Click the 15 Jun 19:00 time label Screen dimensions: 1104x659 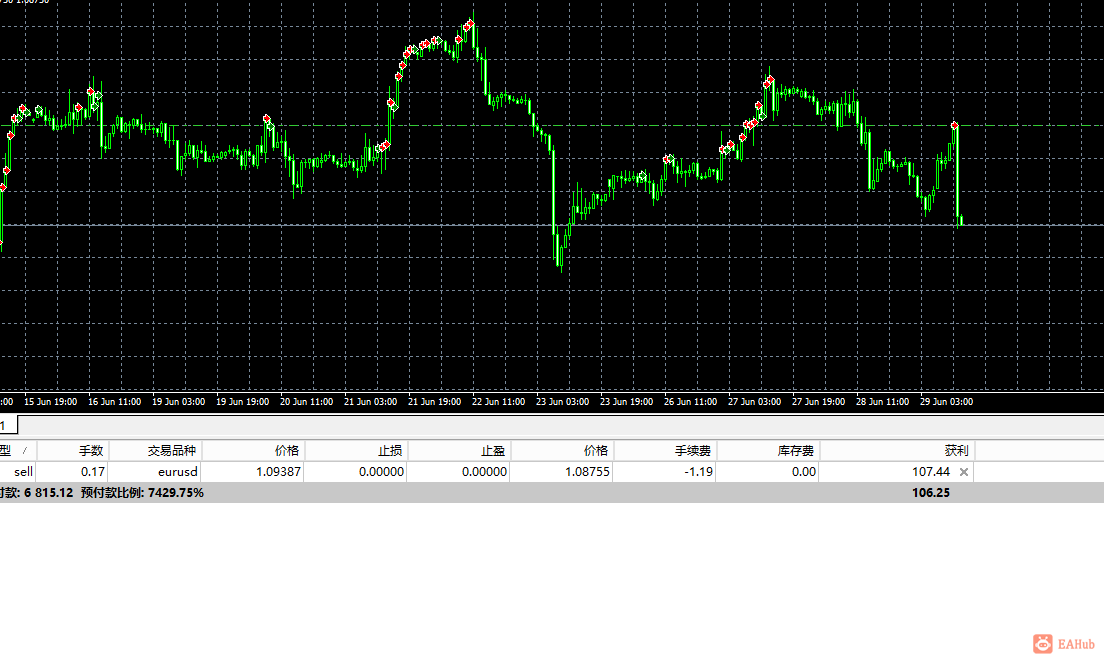[x=51, y=402]
